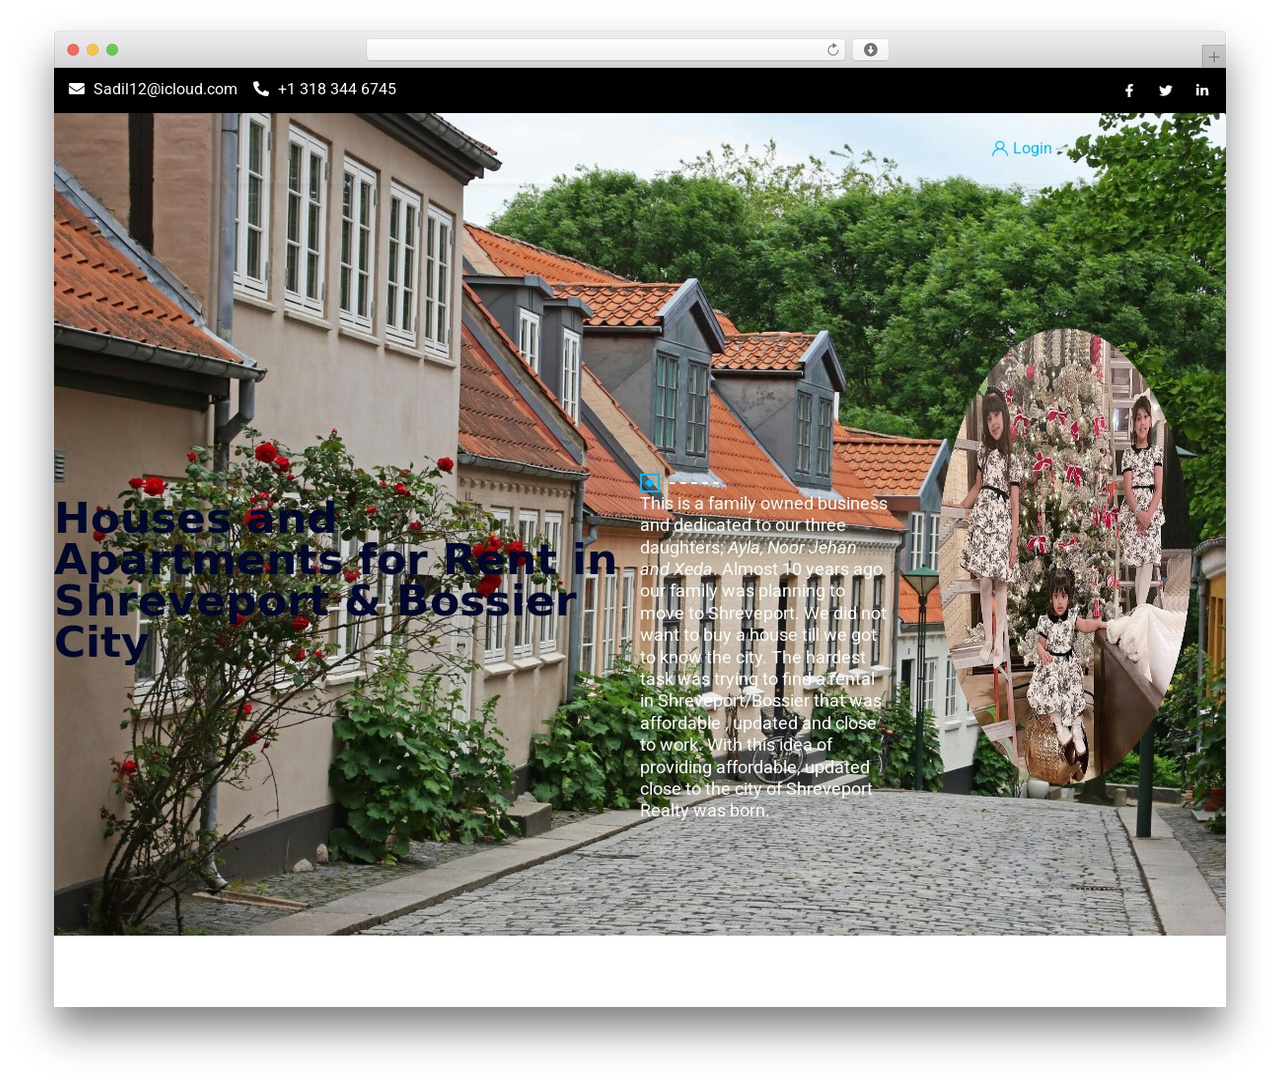Open the Facebook social link icon
This screenshot has height=1084, width=1280.
click(x=1129, y=90)
